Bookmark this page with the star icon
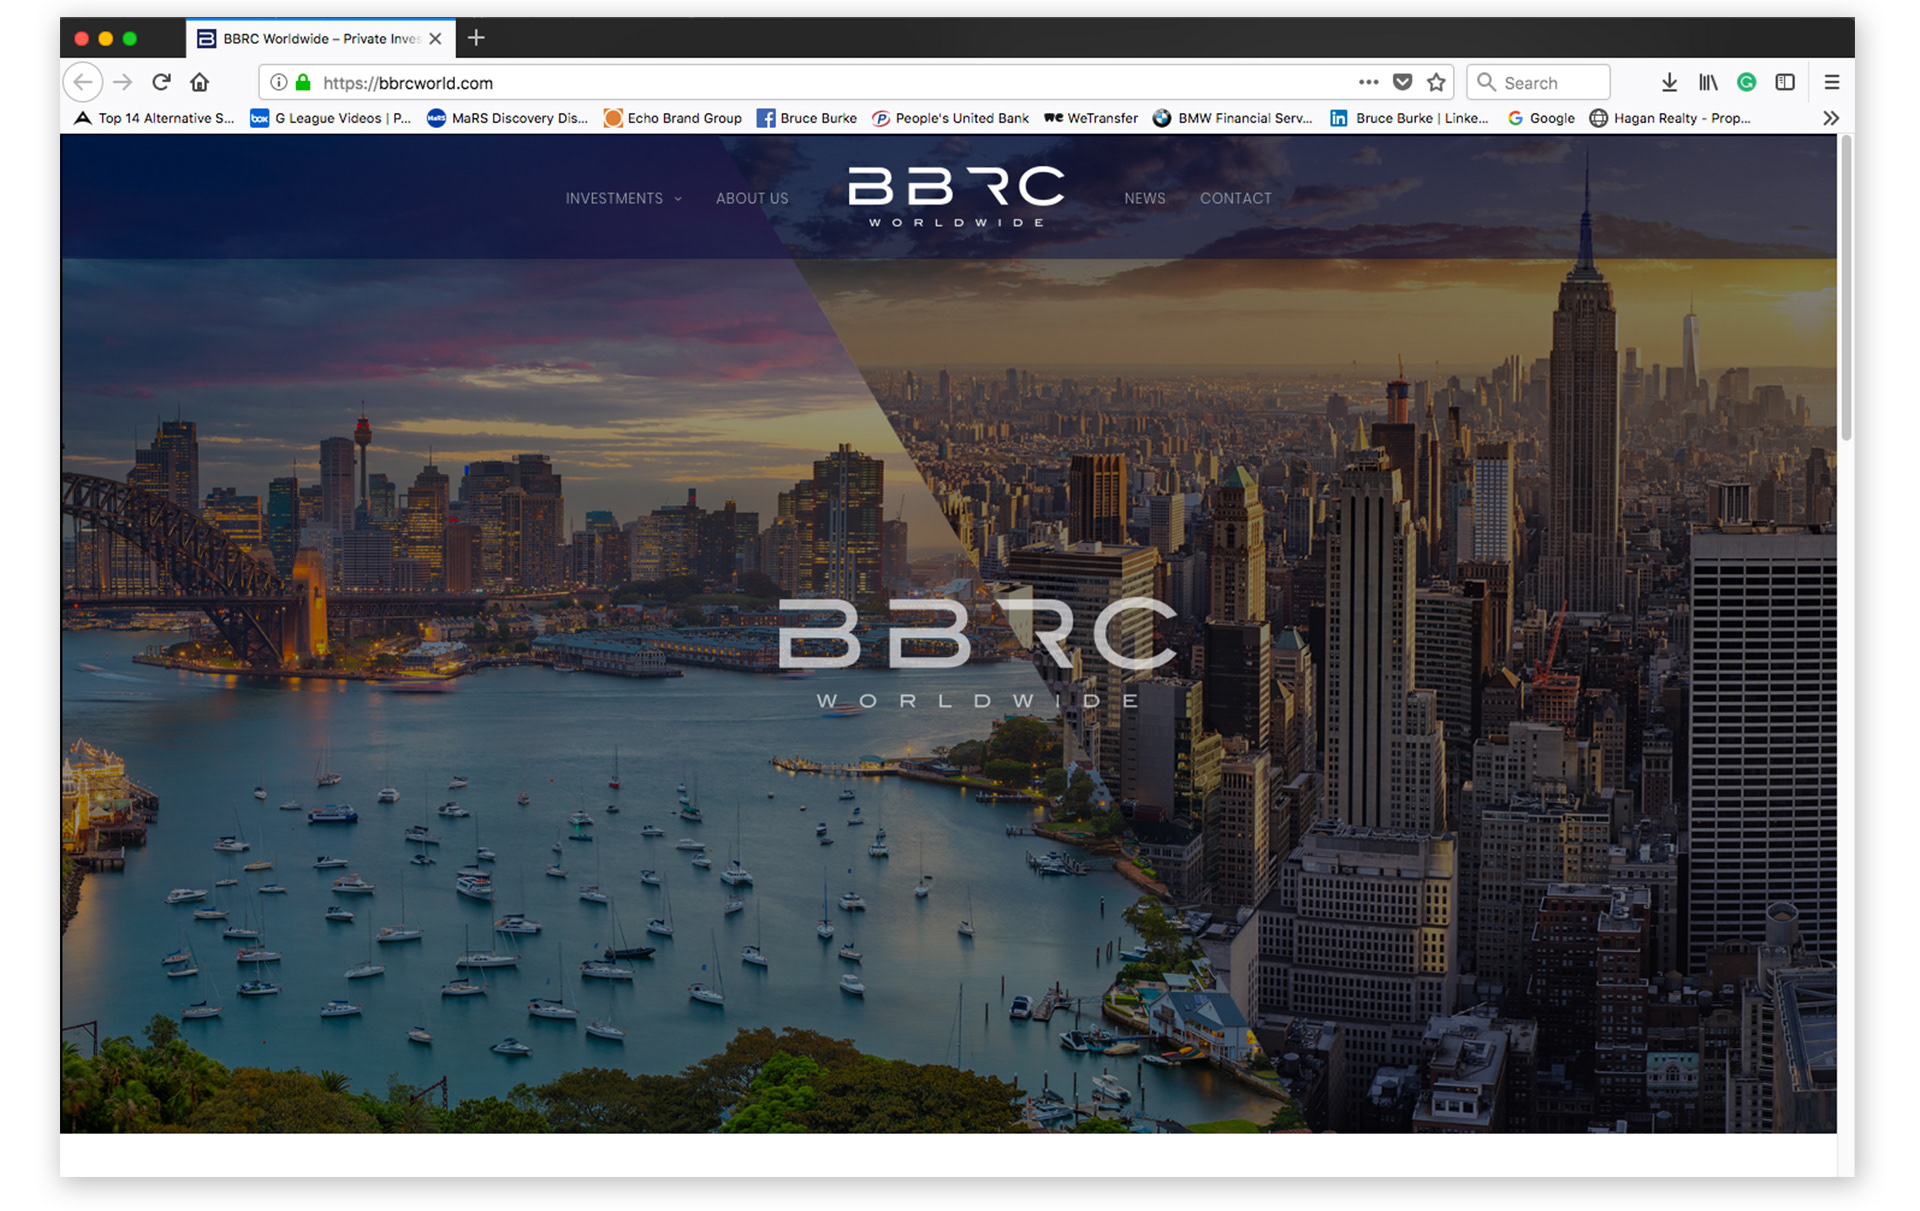Image resolution: width=1920 pixels, height=1211 pixels. [x=1436, y=82]
